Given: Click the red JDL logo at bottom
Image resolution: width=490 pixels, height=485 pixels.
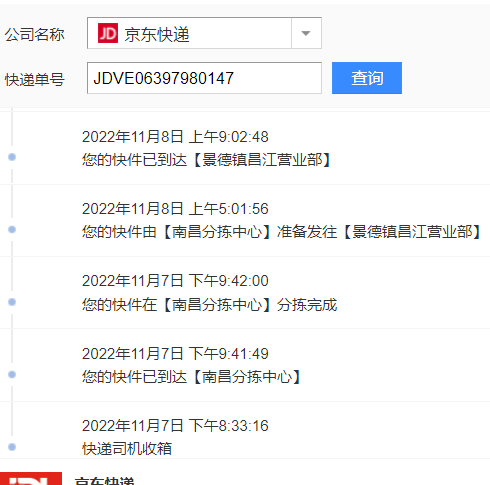Looking at the screenshot, I should (31, 479).
